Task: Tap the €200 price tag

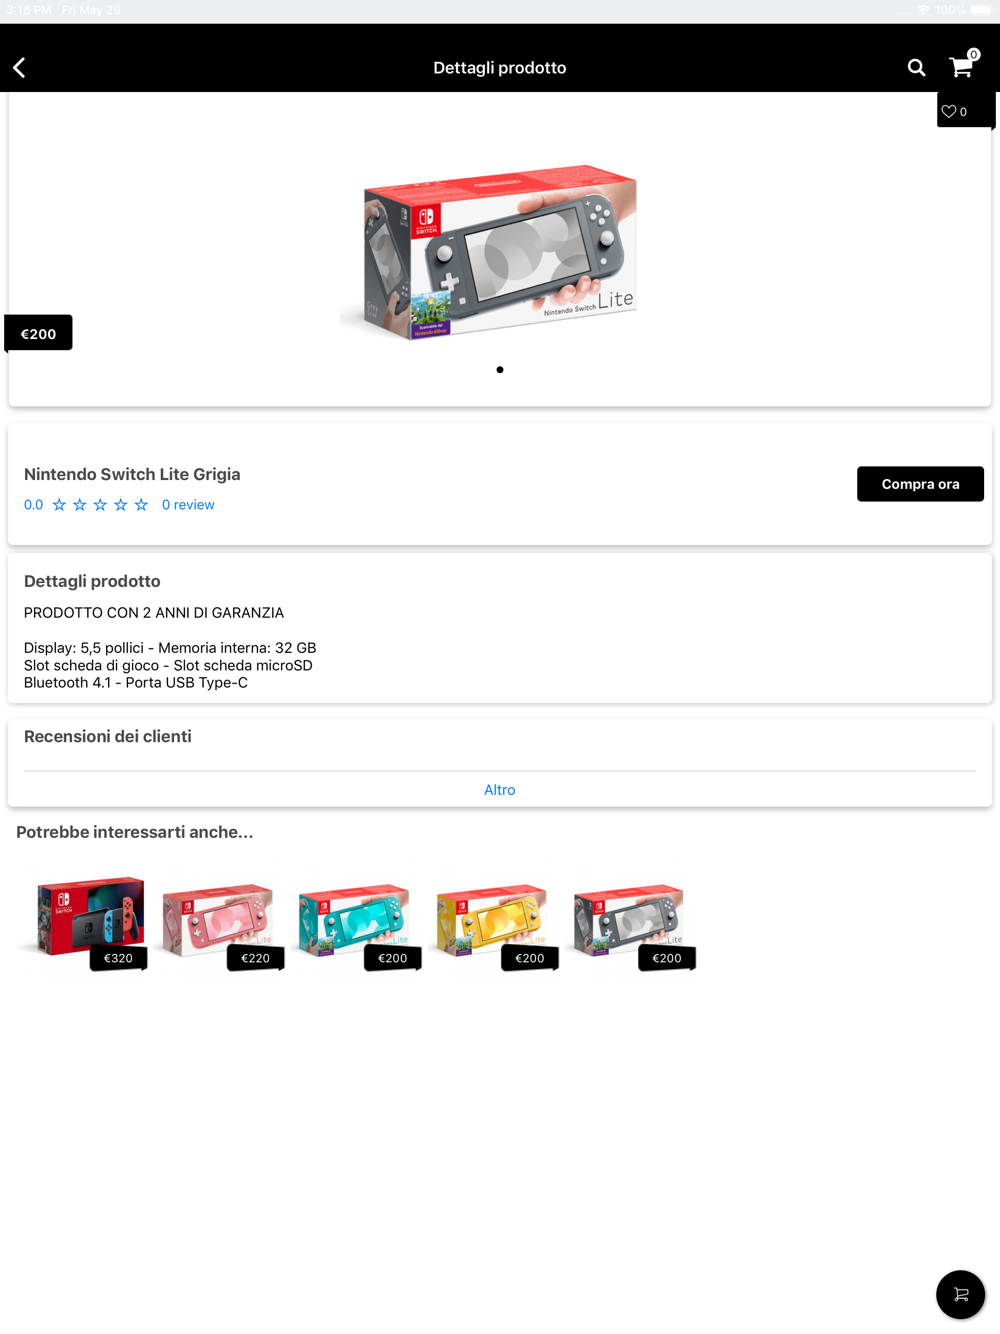Action: click(x=38, y=333)
